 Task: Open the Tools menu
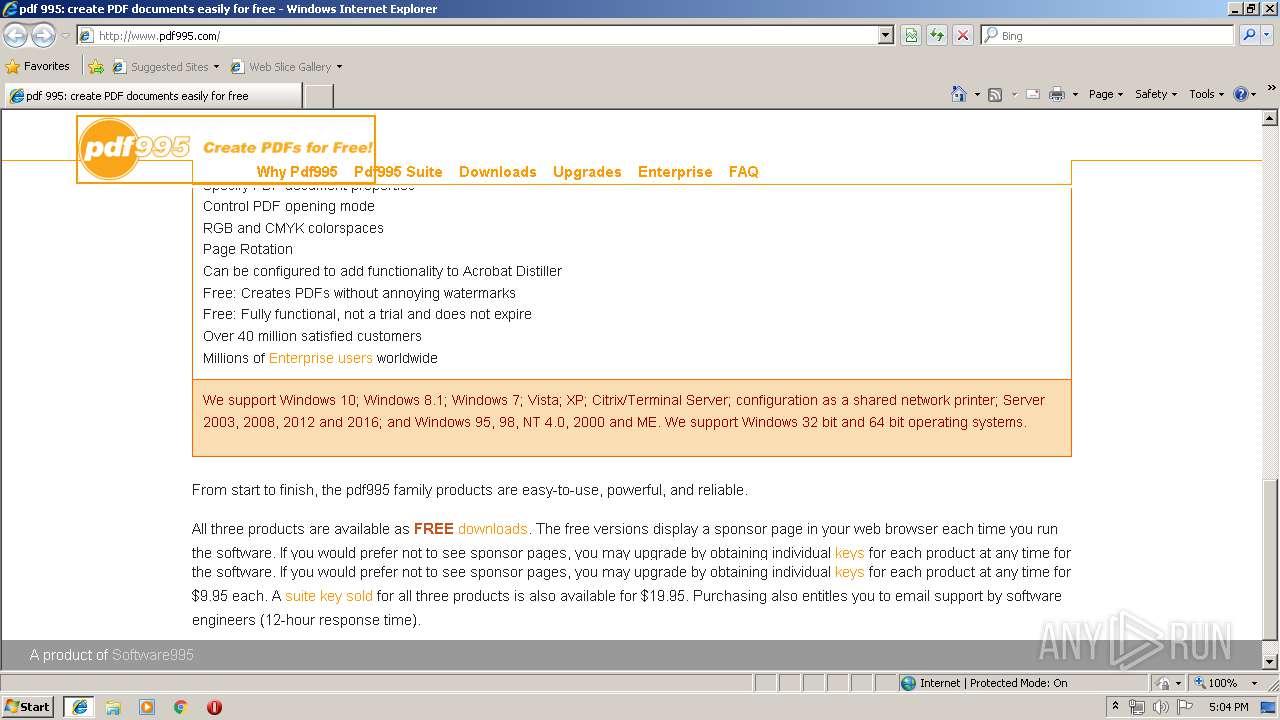click(1206, 94)
